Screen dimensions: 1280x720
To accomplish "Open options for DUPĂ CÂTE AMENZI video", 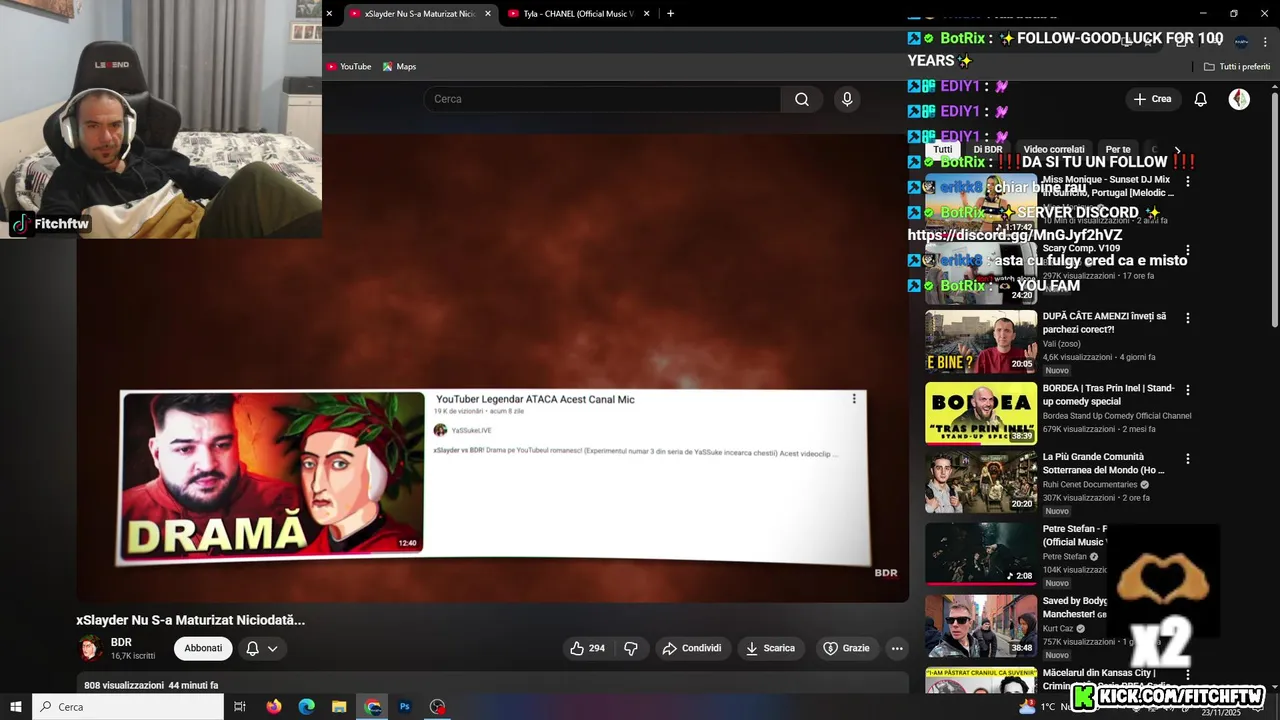I will pyautogui.click(x=1188, y=318).
